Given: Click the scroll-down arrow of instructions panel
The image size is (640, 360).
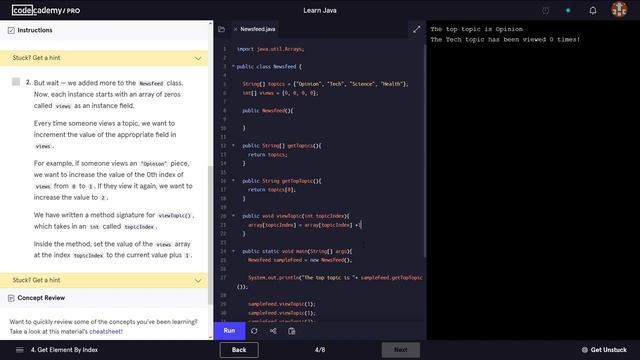Looking at the screenshot, I should 210,337.
